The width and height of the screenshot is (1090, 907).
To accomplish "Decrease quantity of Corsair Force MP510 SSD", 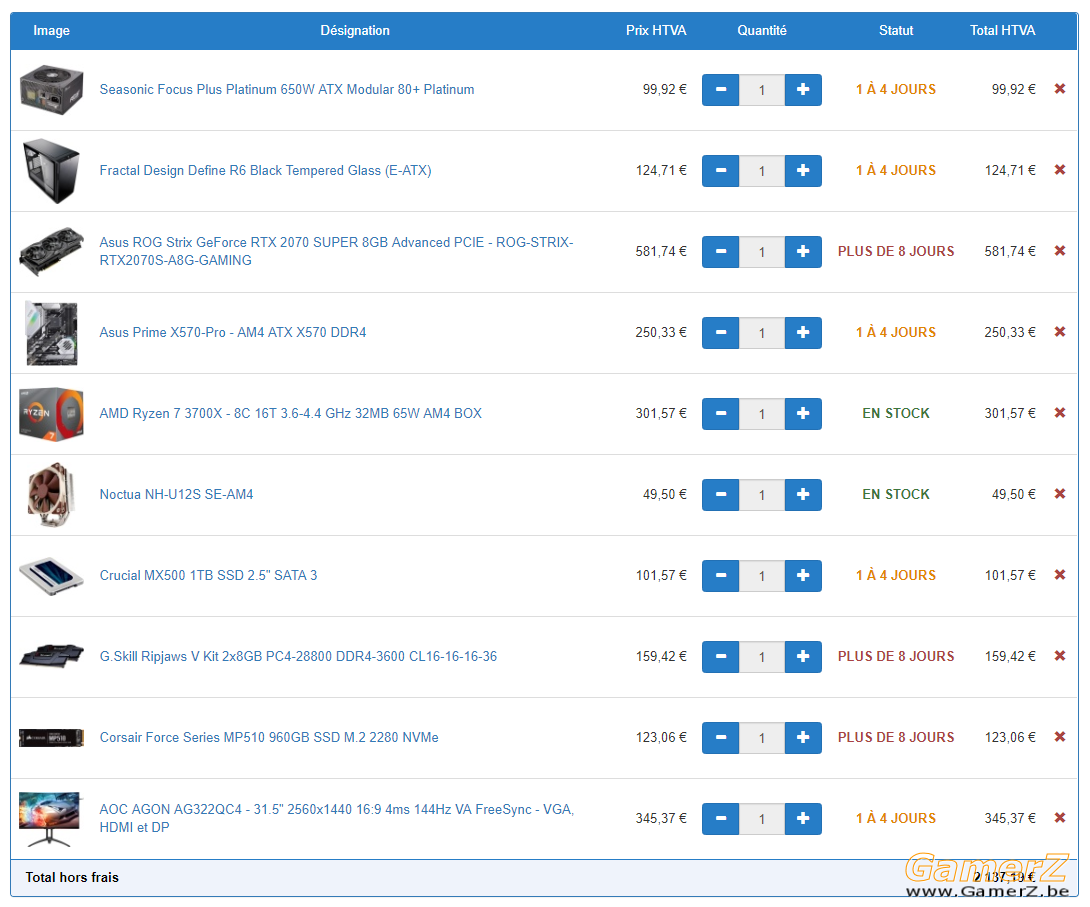I will coord(721,737).
